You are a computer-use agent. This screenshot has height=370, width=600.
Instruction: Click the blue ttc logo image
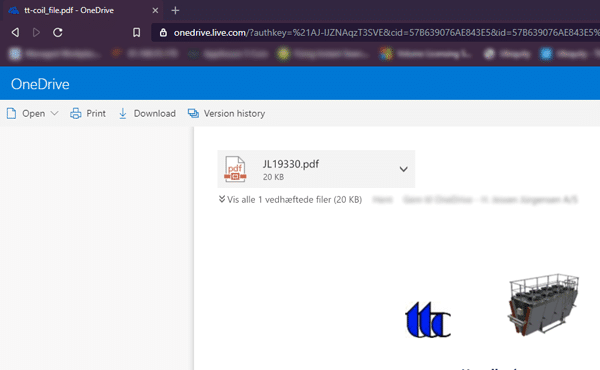tap(428, 319)
